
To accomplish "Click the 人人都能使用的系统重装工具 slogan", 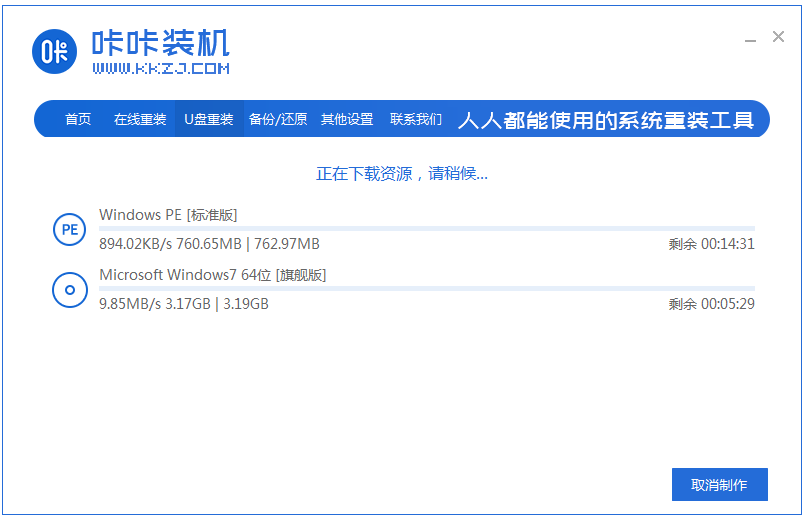I will point(606,120).
